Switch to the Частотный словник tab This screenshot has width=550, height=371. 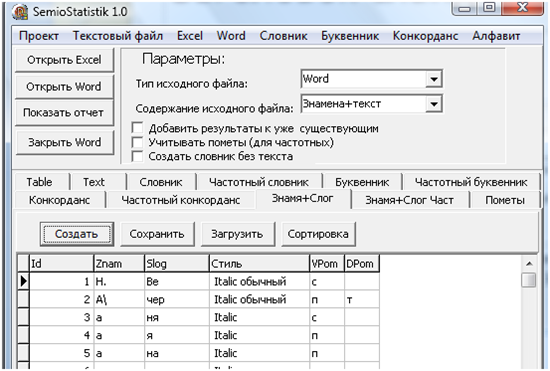259,182
